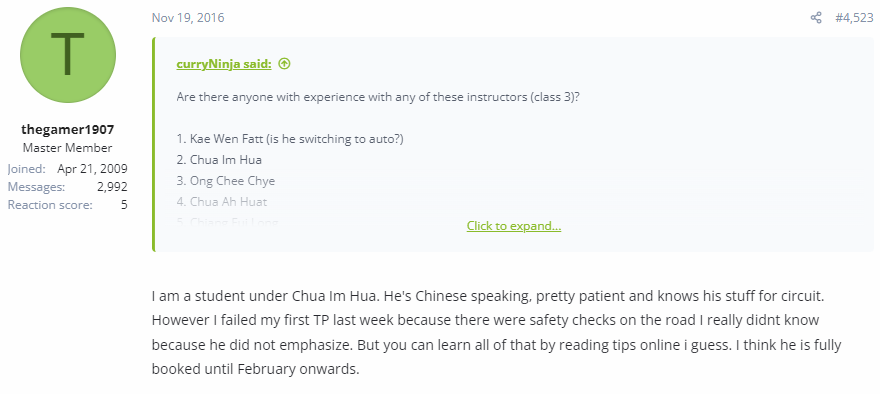Click the Messages label in user info
The height and width of the screenshot is (394, 880).
(x=36, y=187)
